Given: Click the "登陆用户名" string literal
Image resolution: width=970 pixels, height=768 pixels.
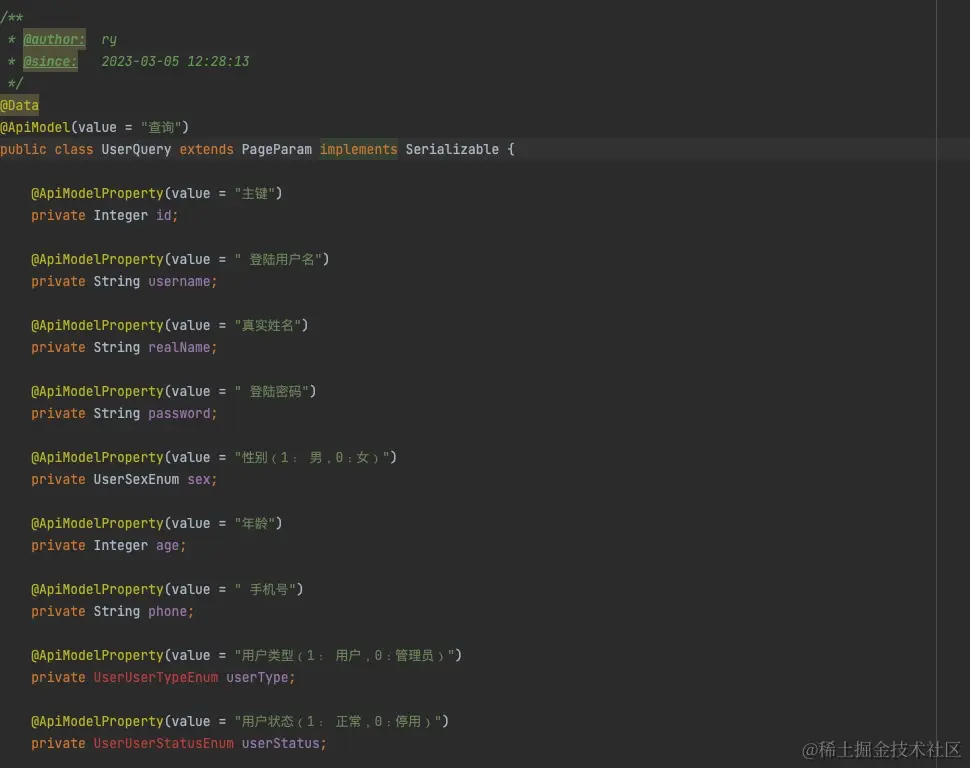Looking at the screenshot, I should (278, 259).
